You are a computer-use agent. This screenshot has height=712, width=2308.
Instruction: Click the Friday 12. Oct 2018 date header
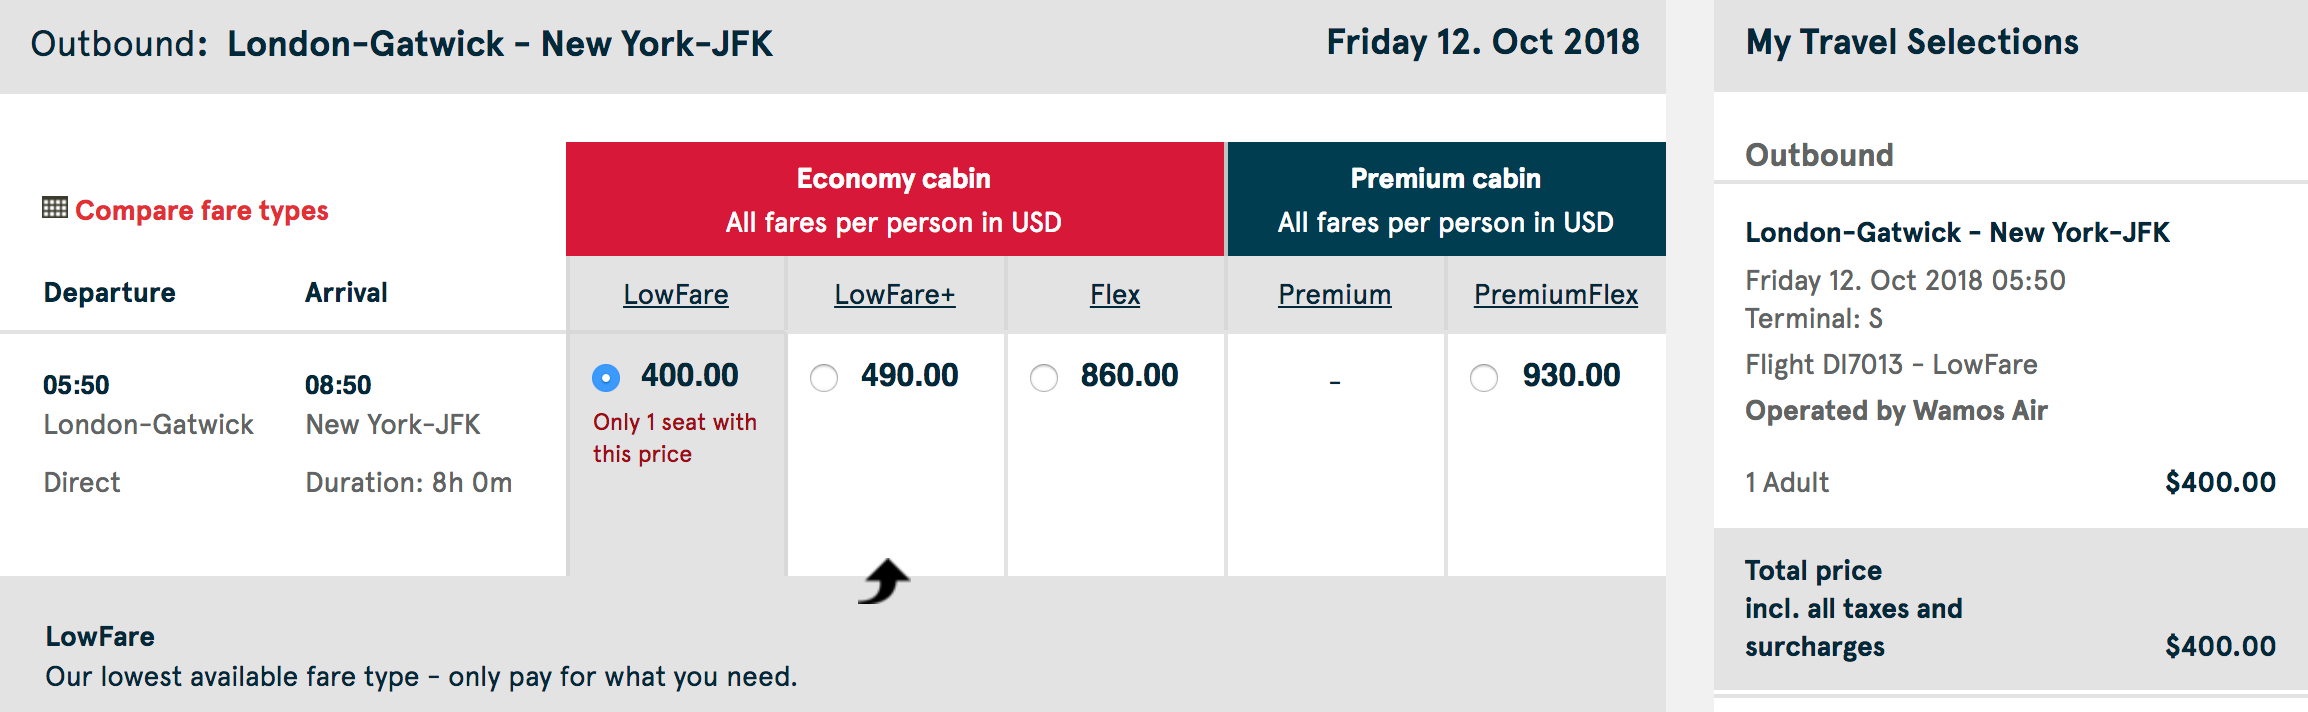[x=1483, y=42]
